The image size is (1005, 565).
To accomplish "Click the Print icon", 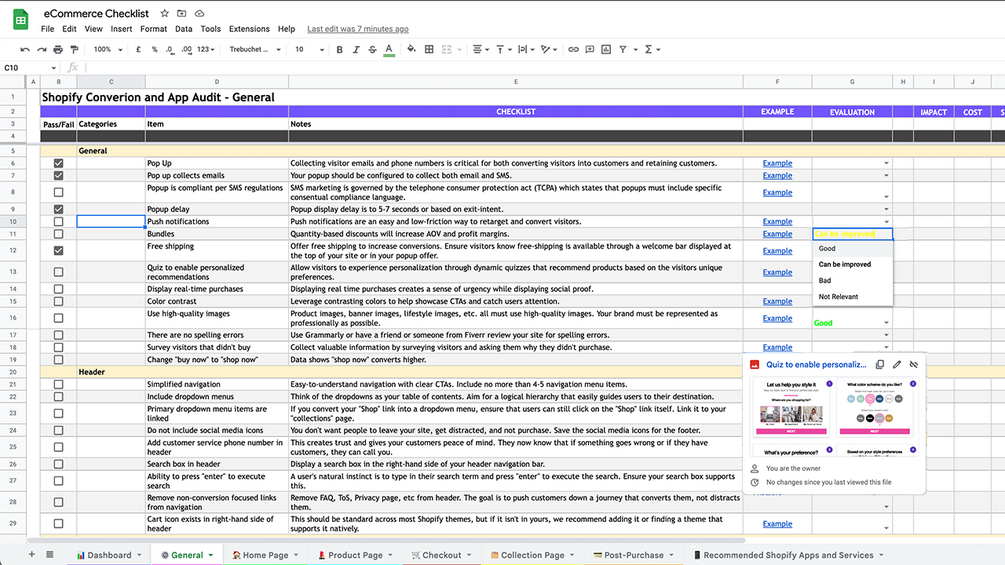I will (x=58, y=49).
